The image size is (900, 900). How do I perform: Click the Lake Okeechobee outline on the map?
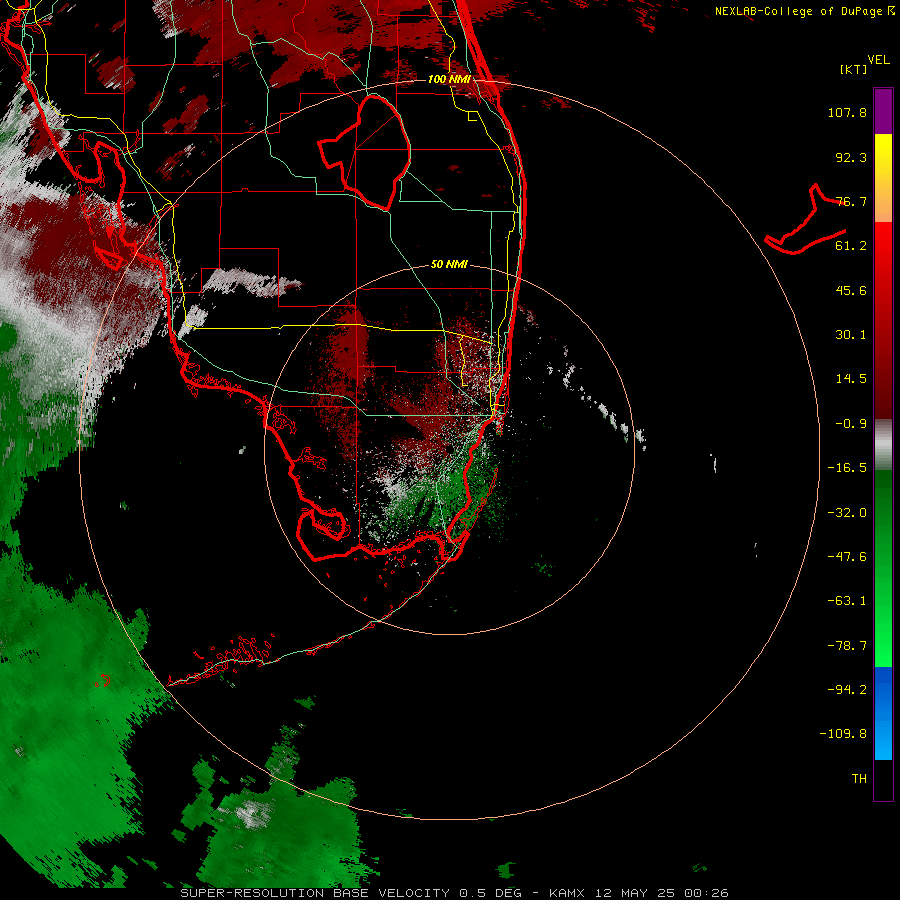tap(364, 152)
